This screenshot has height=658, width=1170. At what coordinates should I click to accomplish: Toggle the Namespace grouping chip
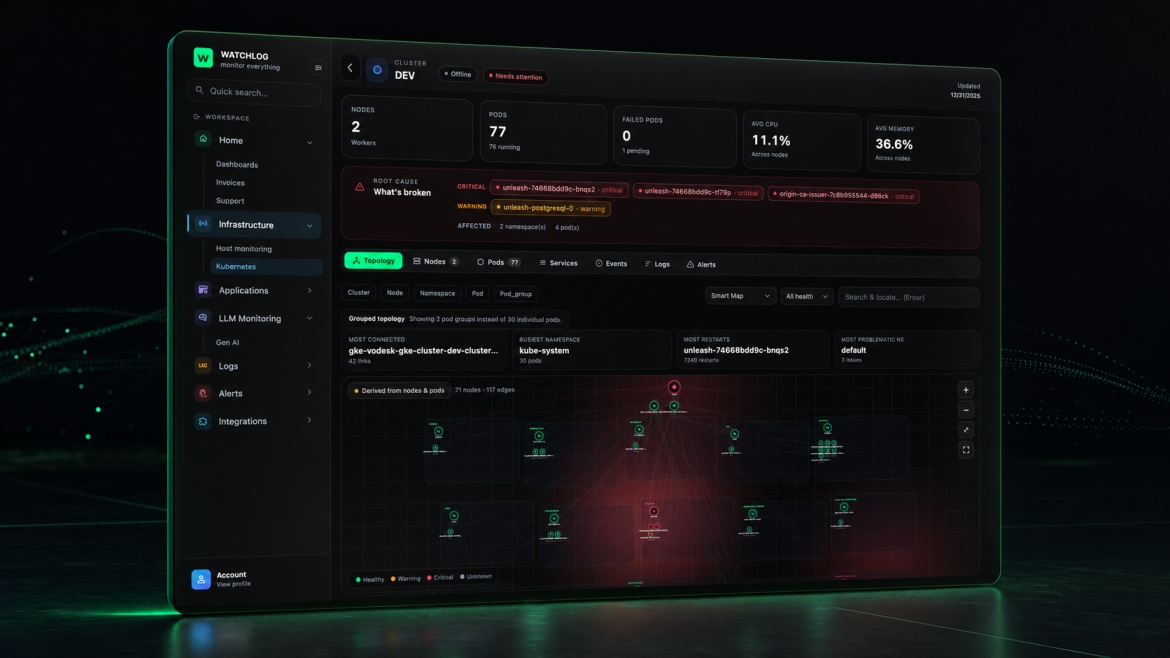click(437, 294)
